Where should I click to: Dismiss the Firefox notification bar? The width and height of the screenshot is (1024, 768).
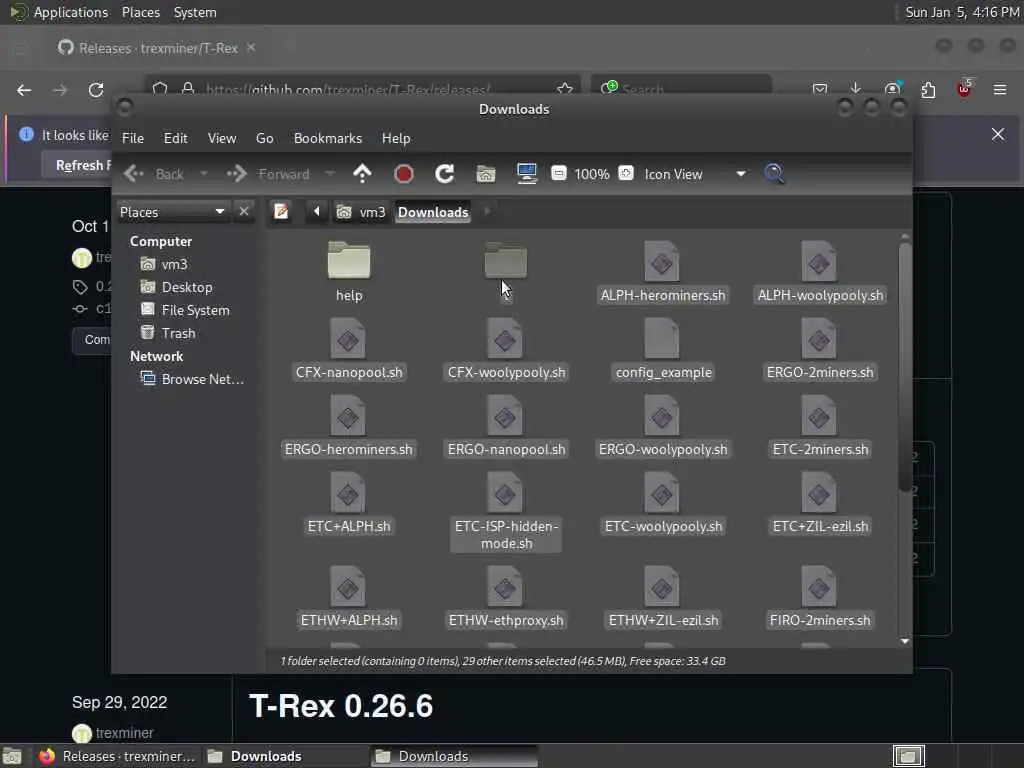(x=997, y=135)
